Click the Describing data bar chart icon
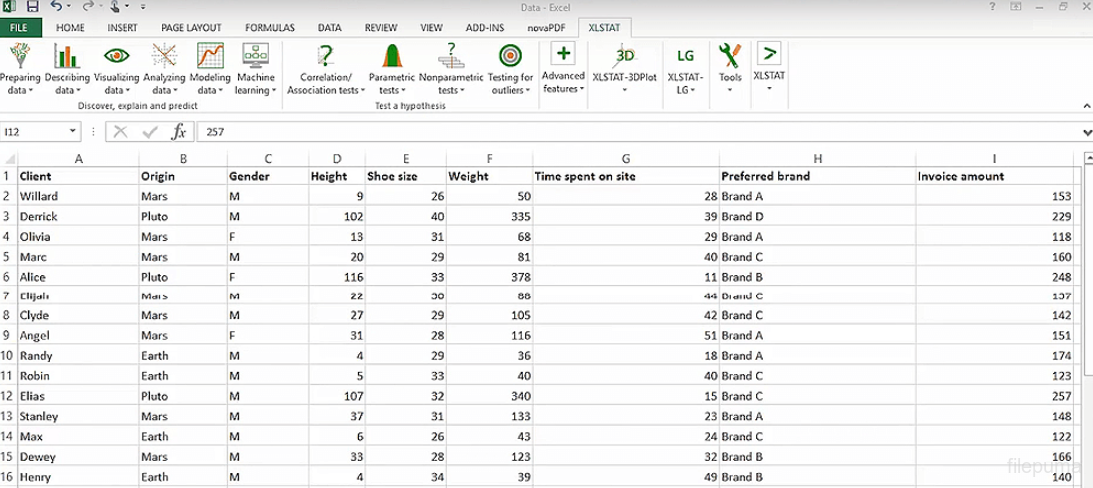This screenshot has height=488, width=1093. tap(67, 57)
